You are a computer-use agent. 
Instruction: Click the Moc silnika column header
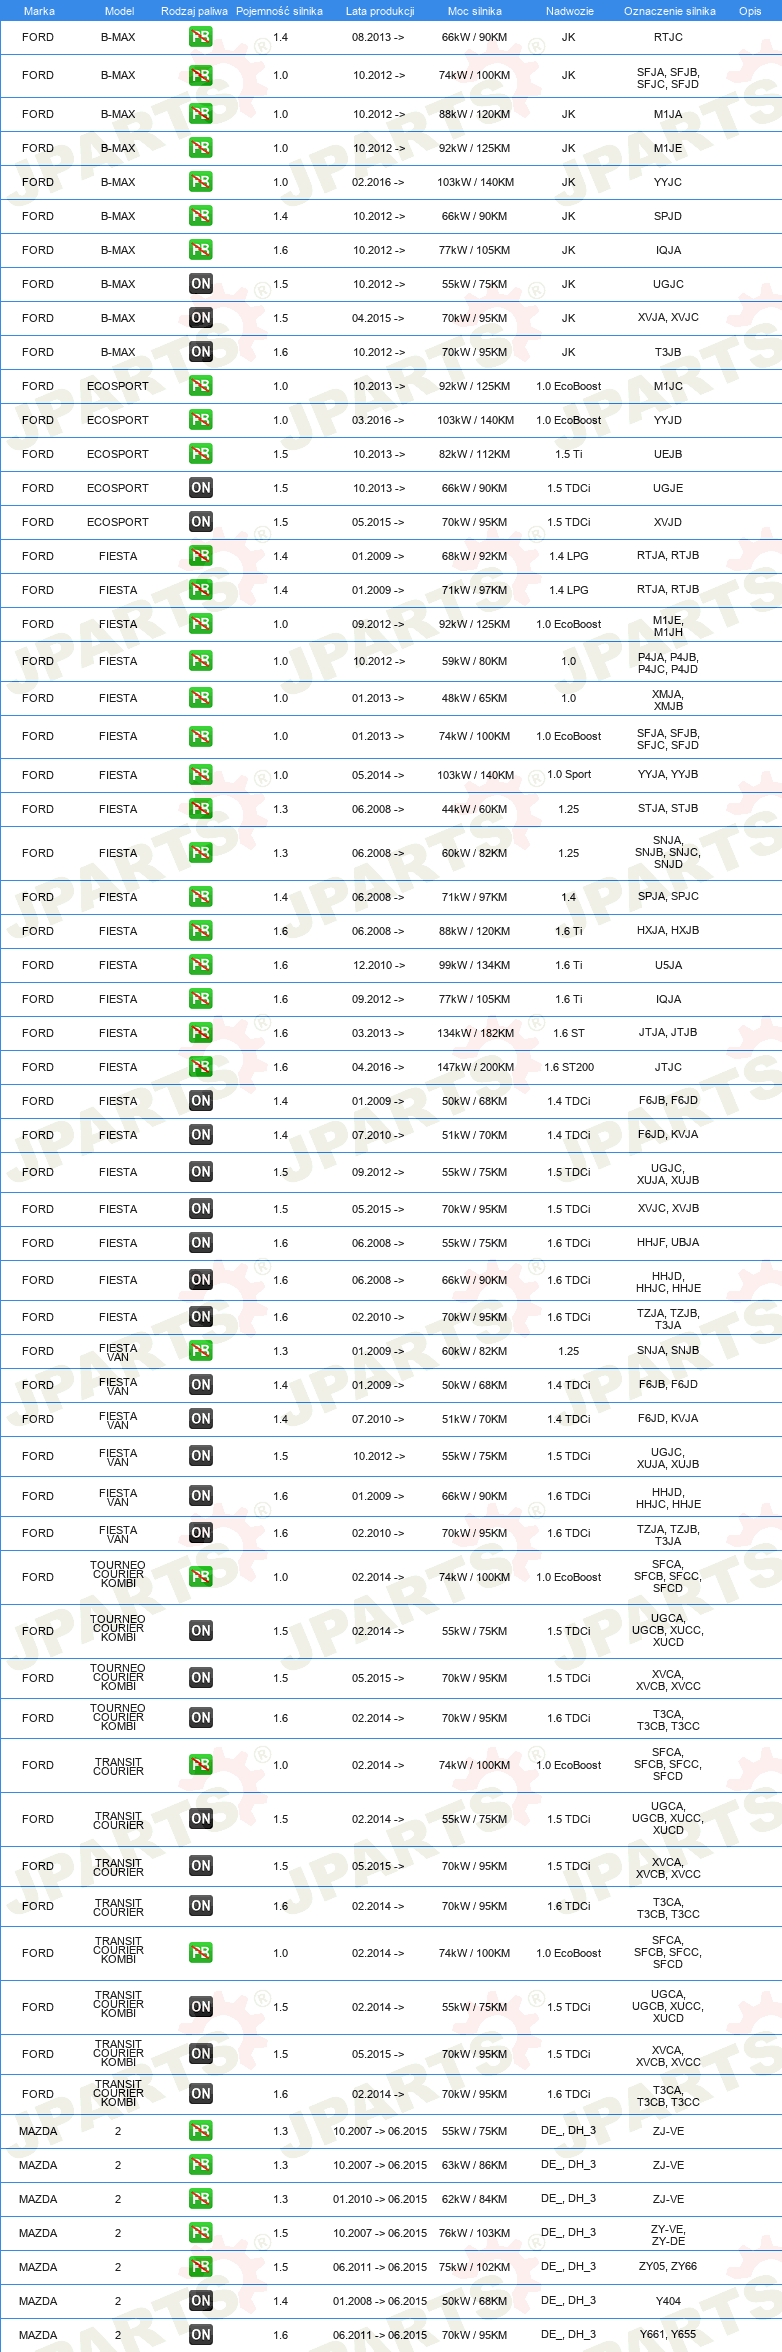point(475,11)
